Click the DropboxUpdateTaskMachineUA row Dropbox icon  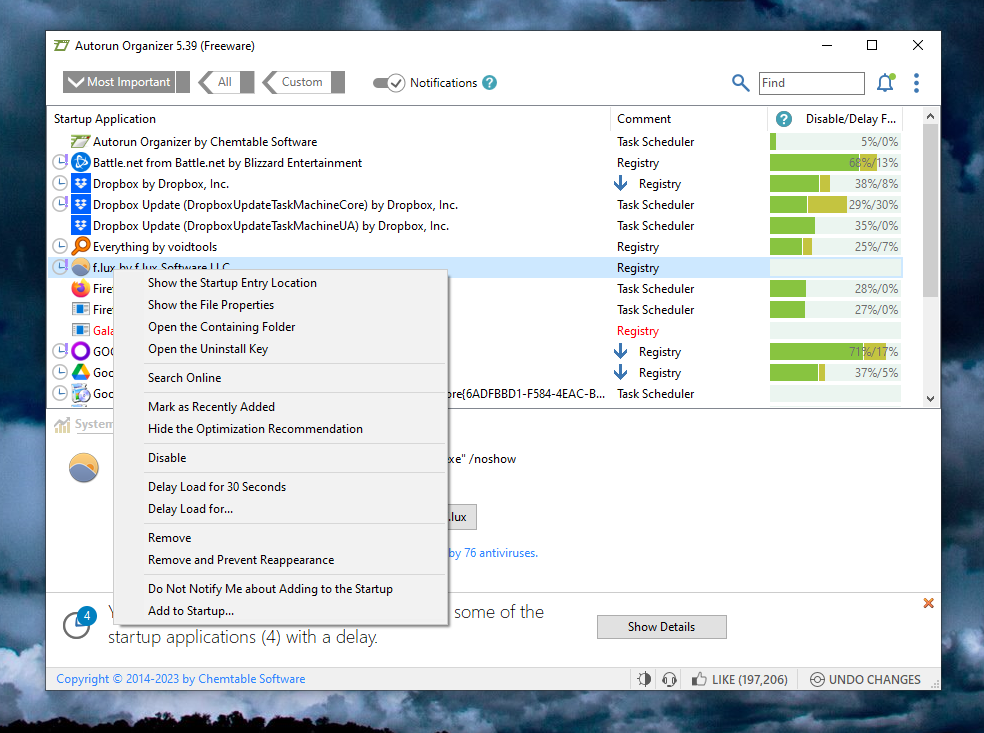[x=80, y=226]
